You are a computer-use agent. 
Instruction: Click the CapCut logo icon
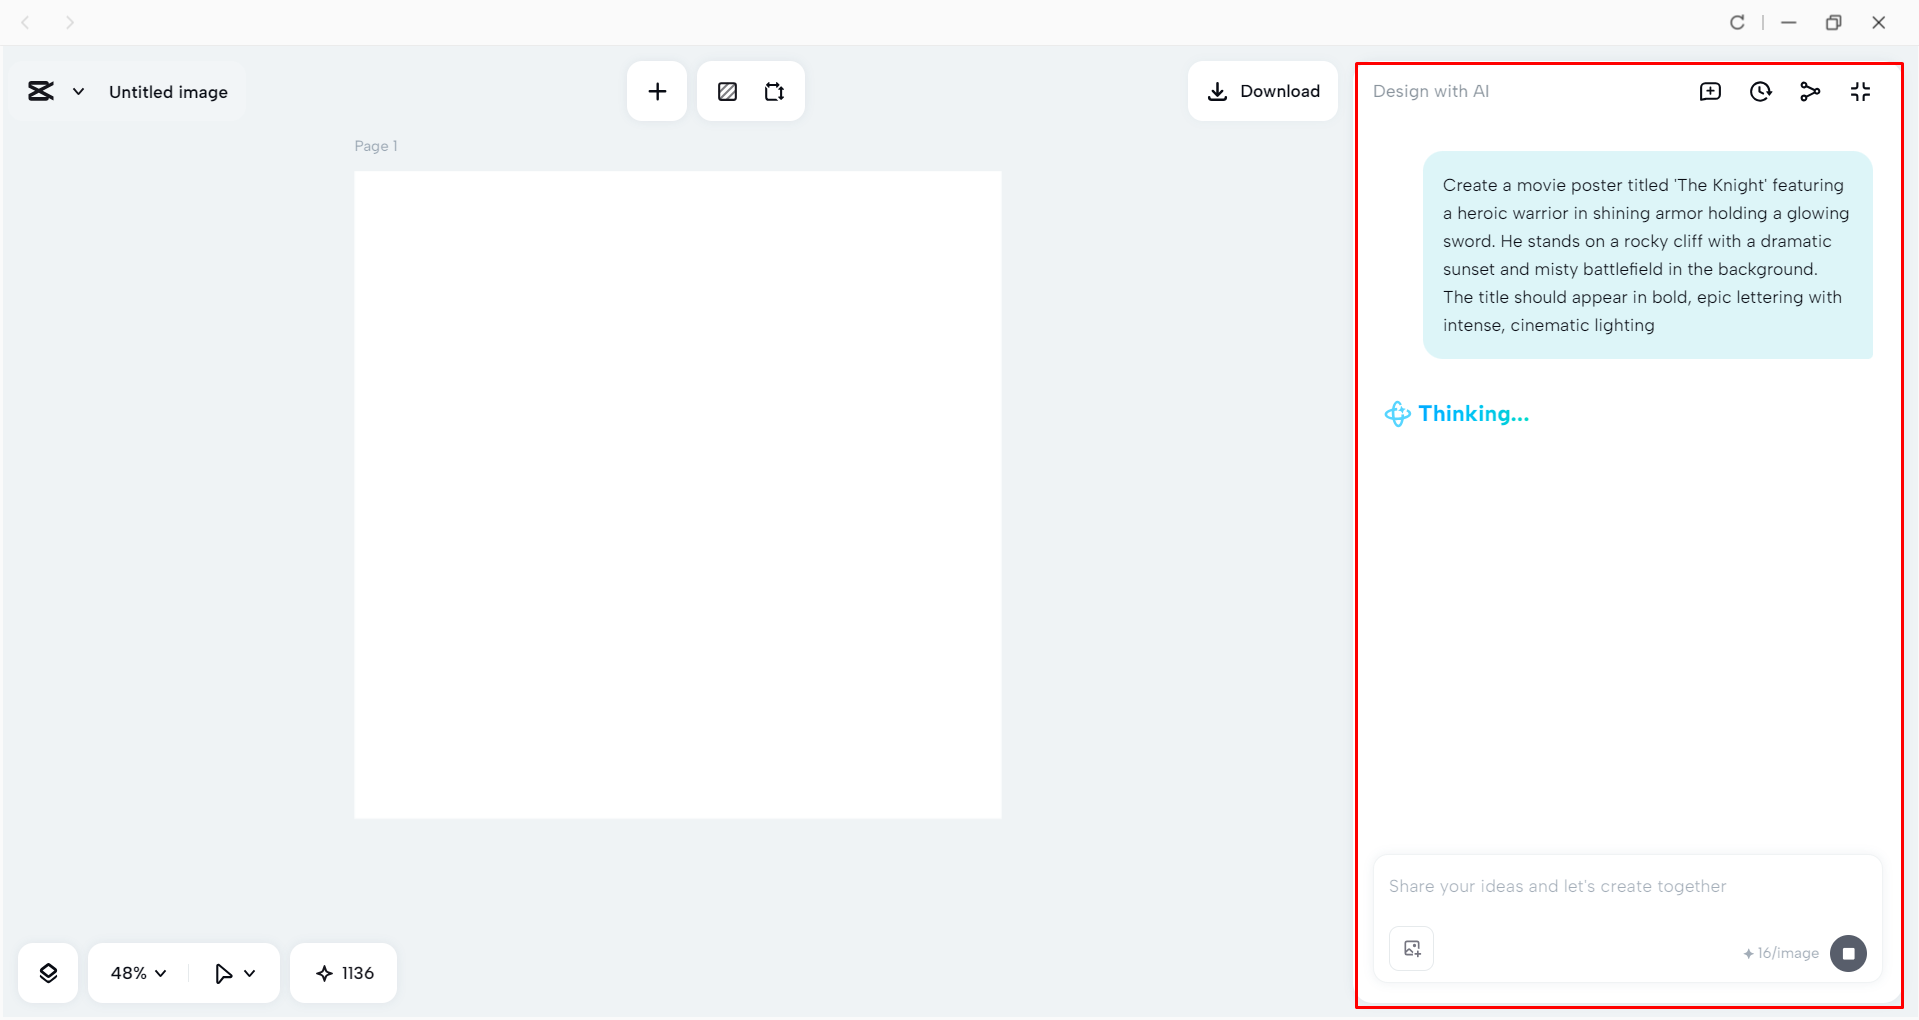[x=41, y=92]
